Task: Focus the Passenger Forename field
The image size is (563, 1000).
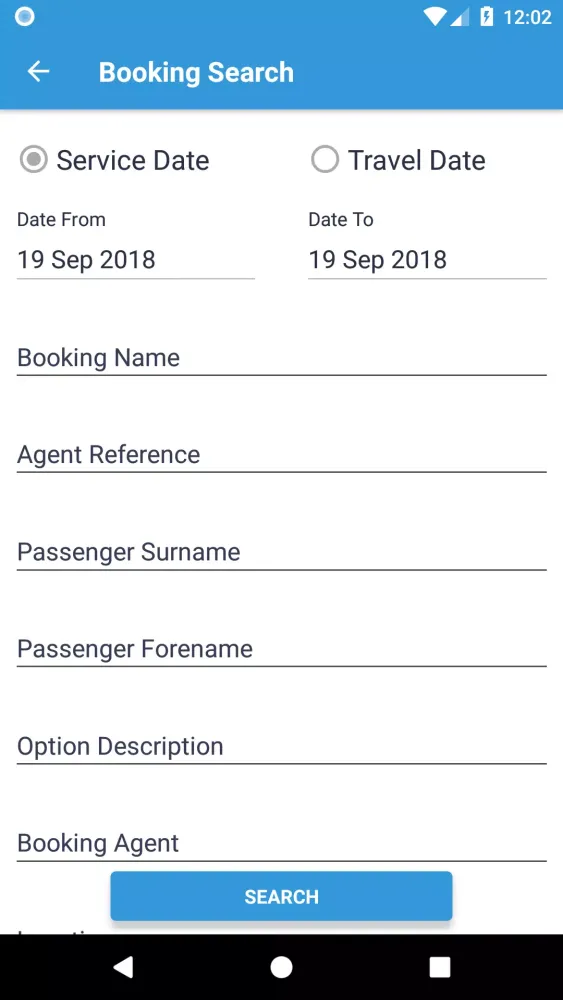Action: (x=281, y=649)
